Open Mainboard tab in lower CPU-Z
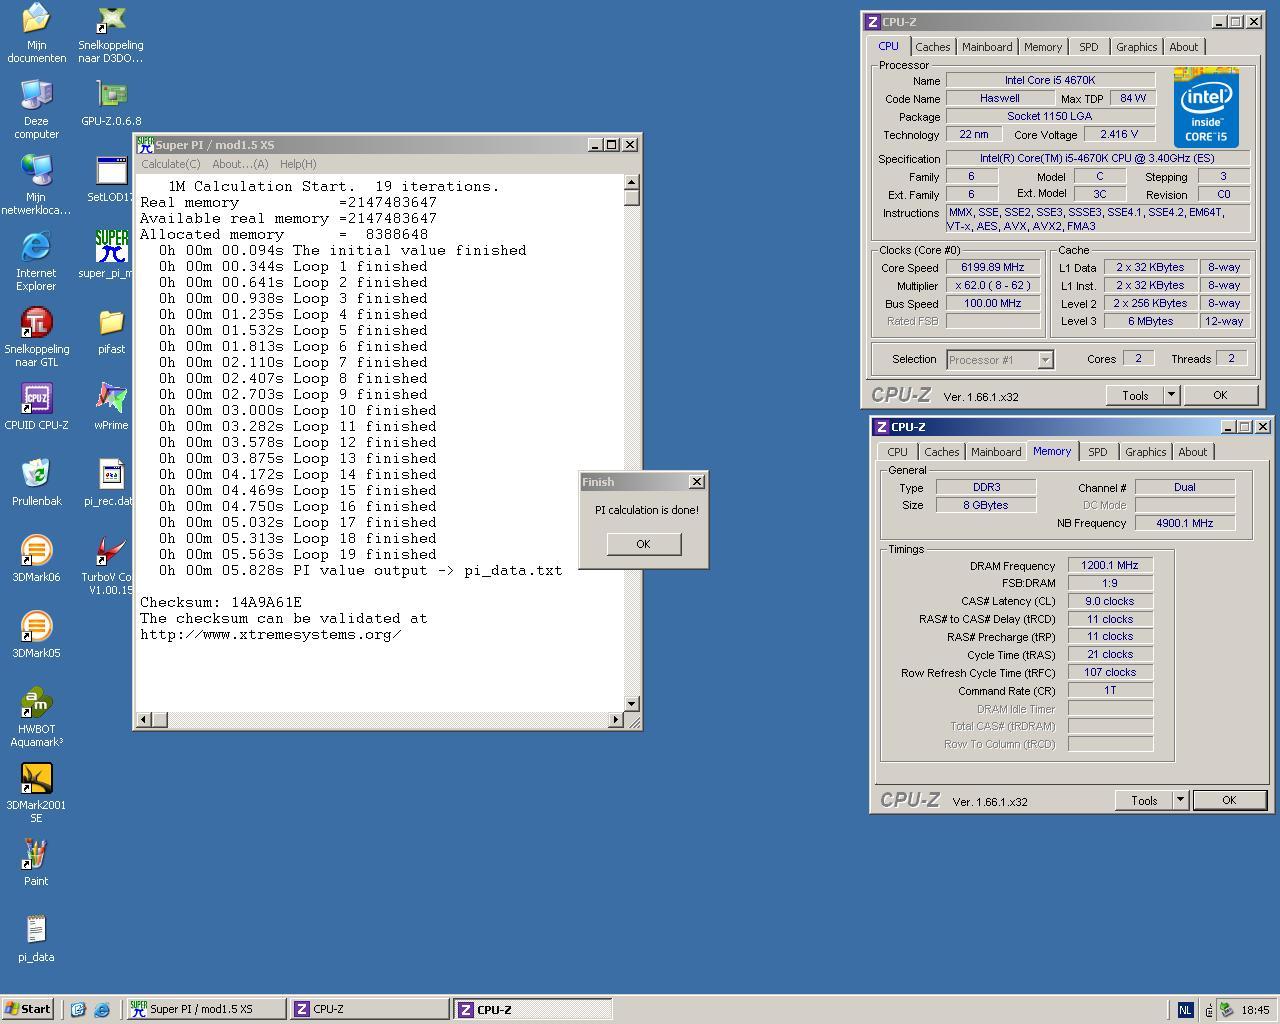The height and width of the screenshot is (1024, 1280). [x=996, y=452]
